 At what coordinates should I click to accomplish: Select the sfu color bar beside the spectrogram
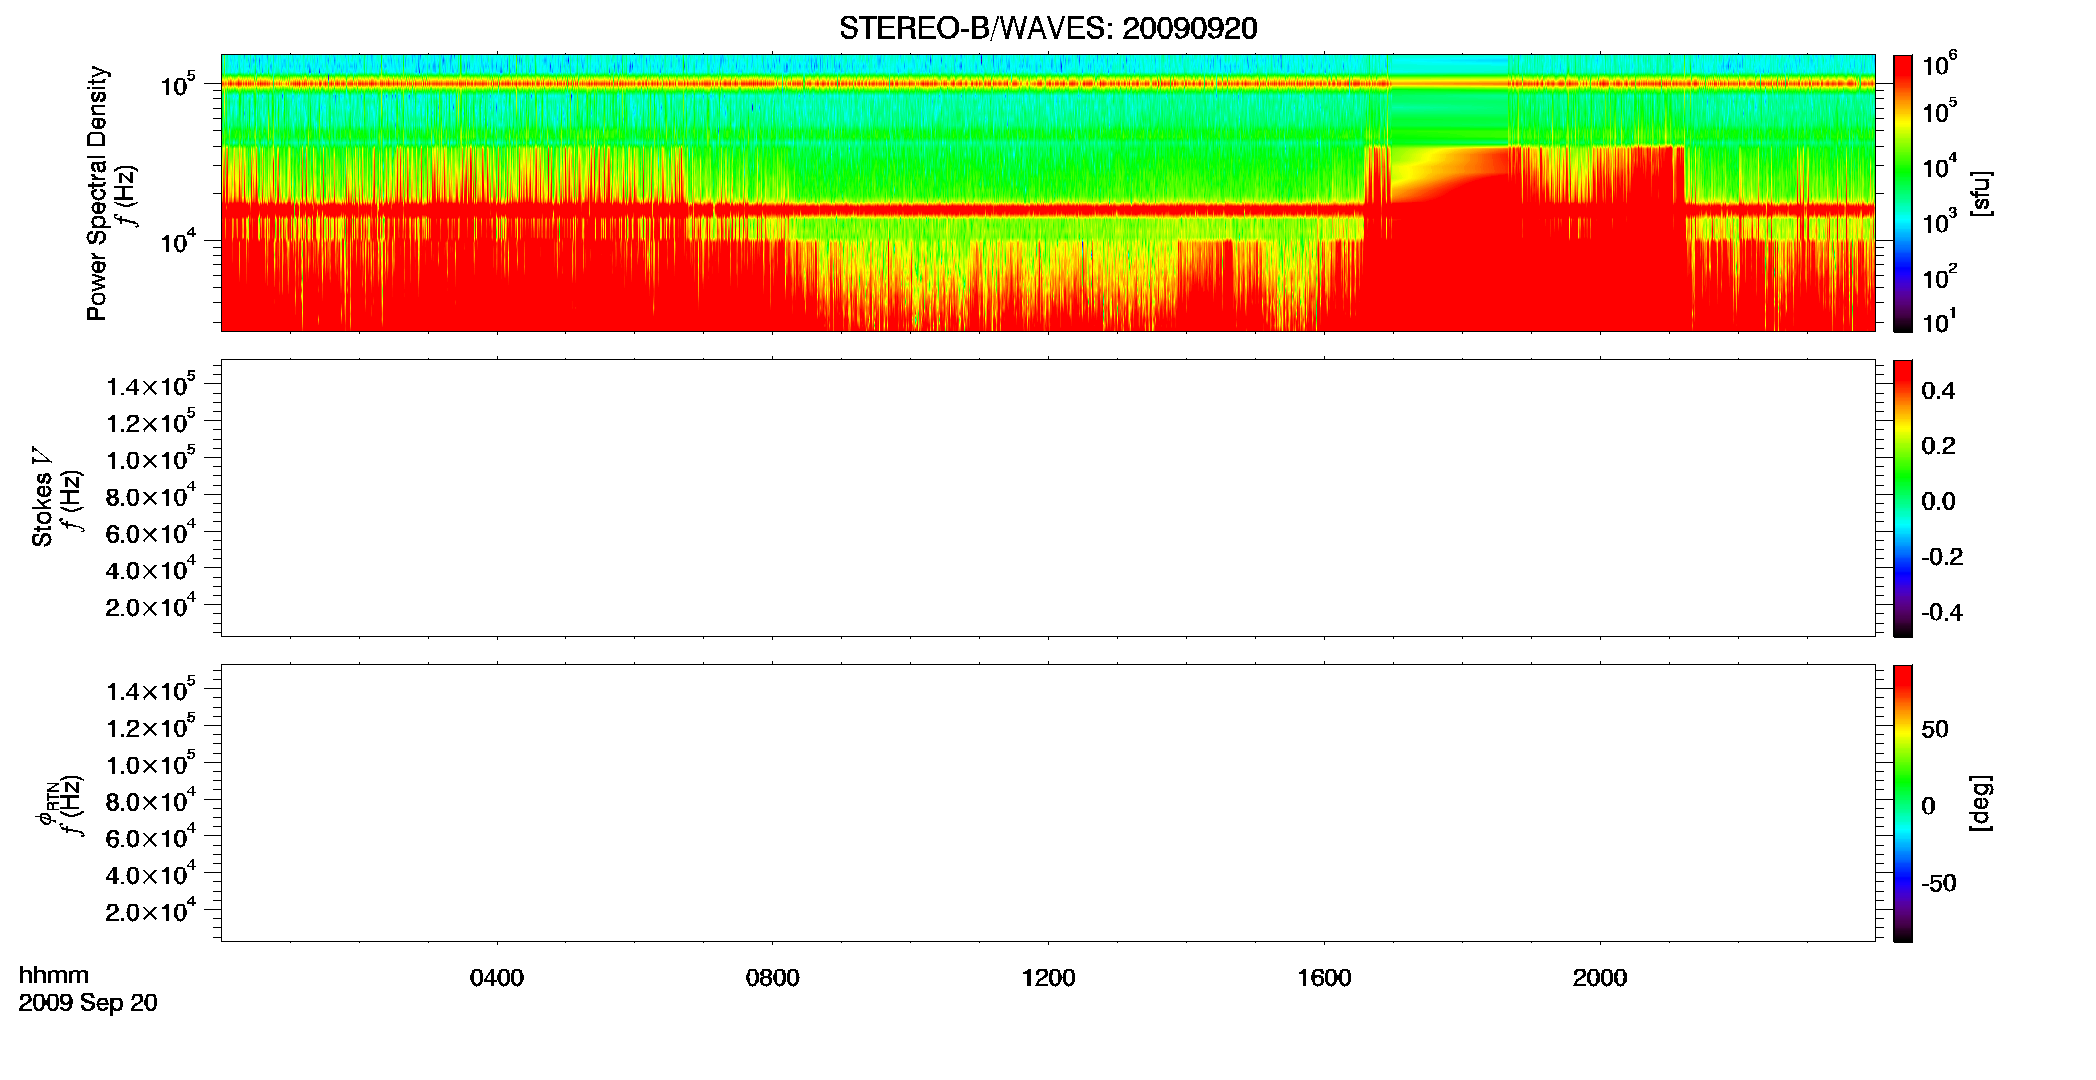(x=1903, y=192)
